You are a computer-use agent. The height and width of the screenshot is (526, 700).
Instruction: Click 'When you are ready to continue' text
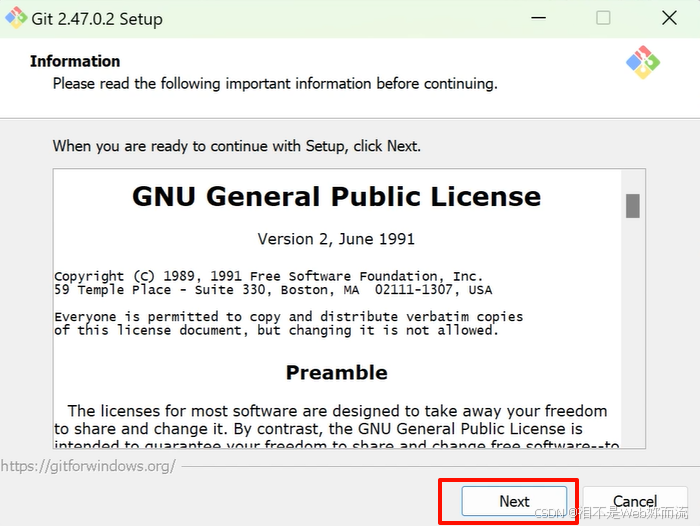237,146
